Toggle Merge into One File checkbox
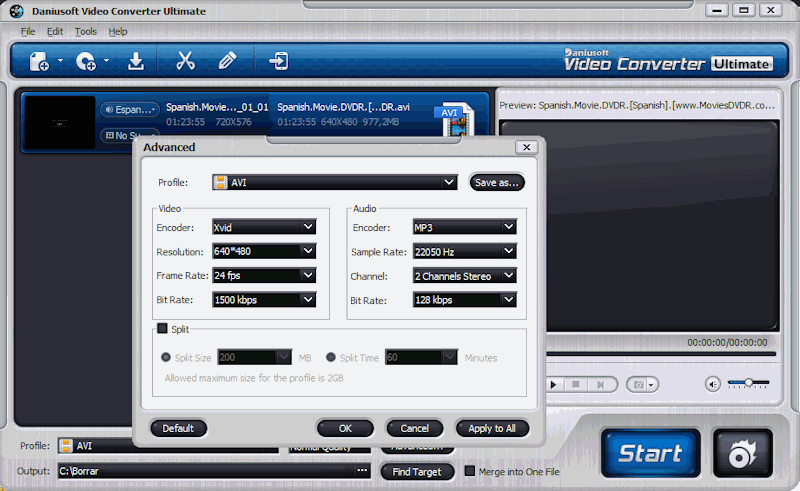 coord(470,471)
